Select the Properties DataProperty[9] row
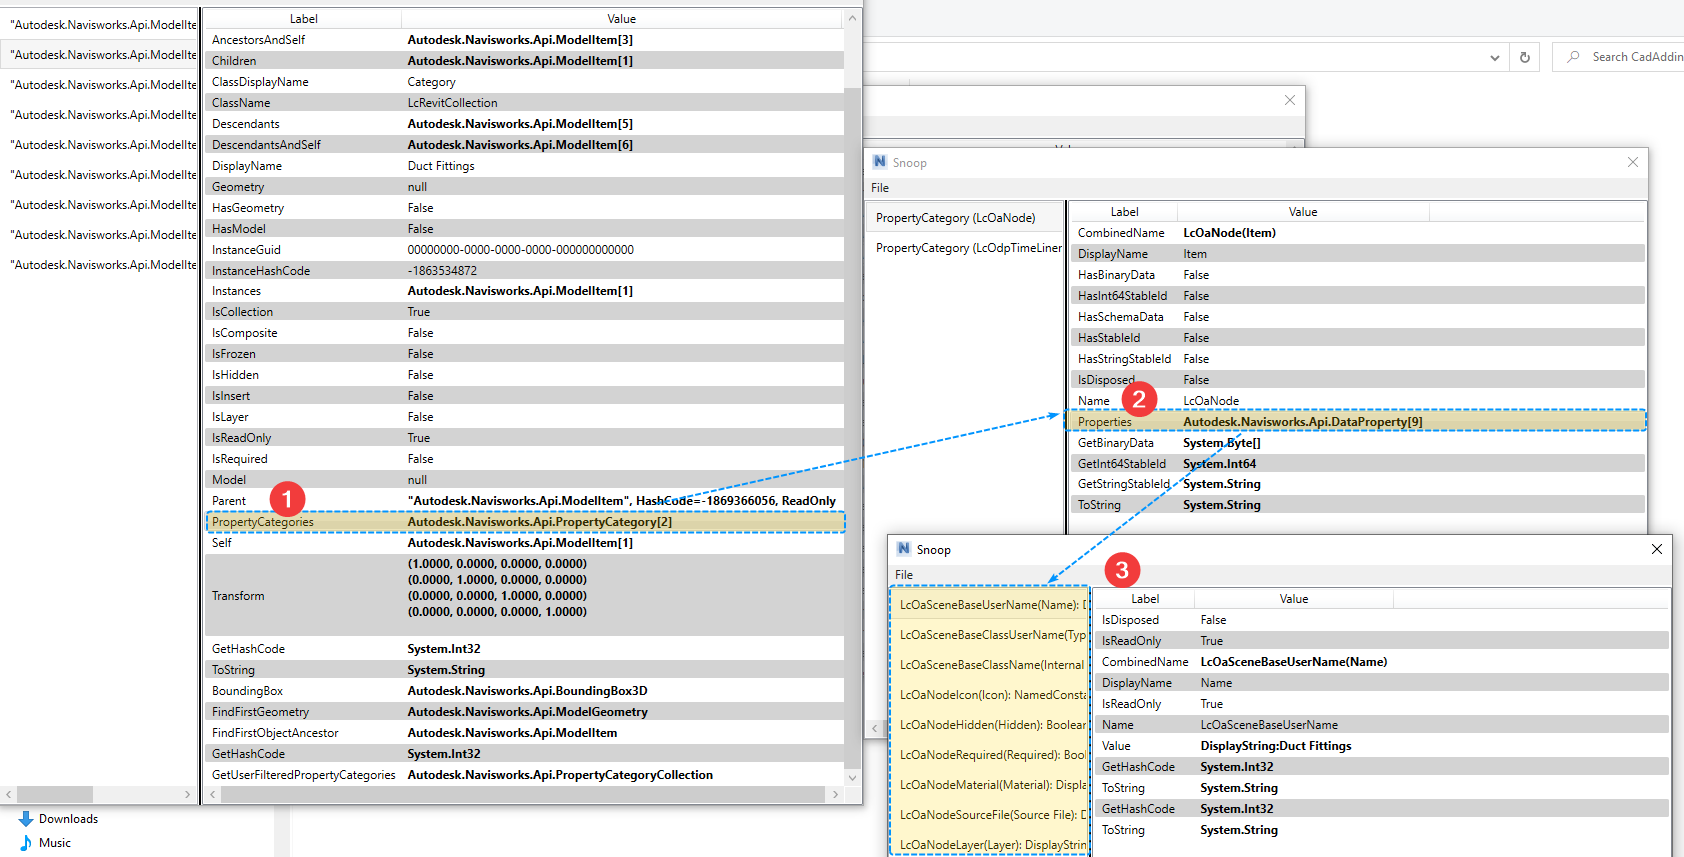Screen dimensions: 1684x857 point(1302,422)
